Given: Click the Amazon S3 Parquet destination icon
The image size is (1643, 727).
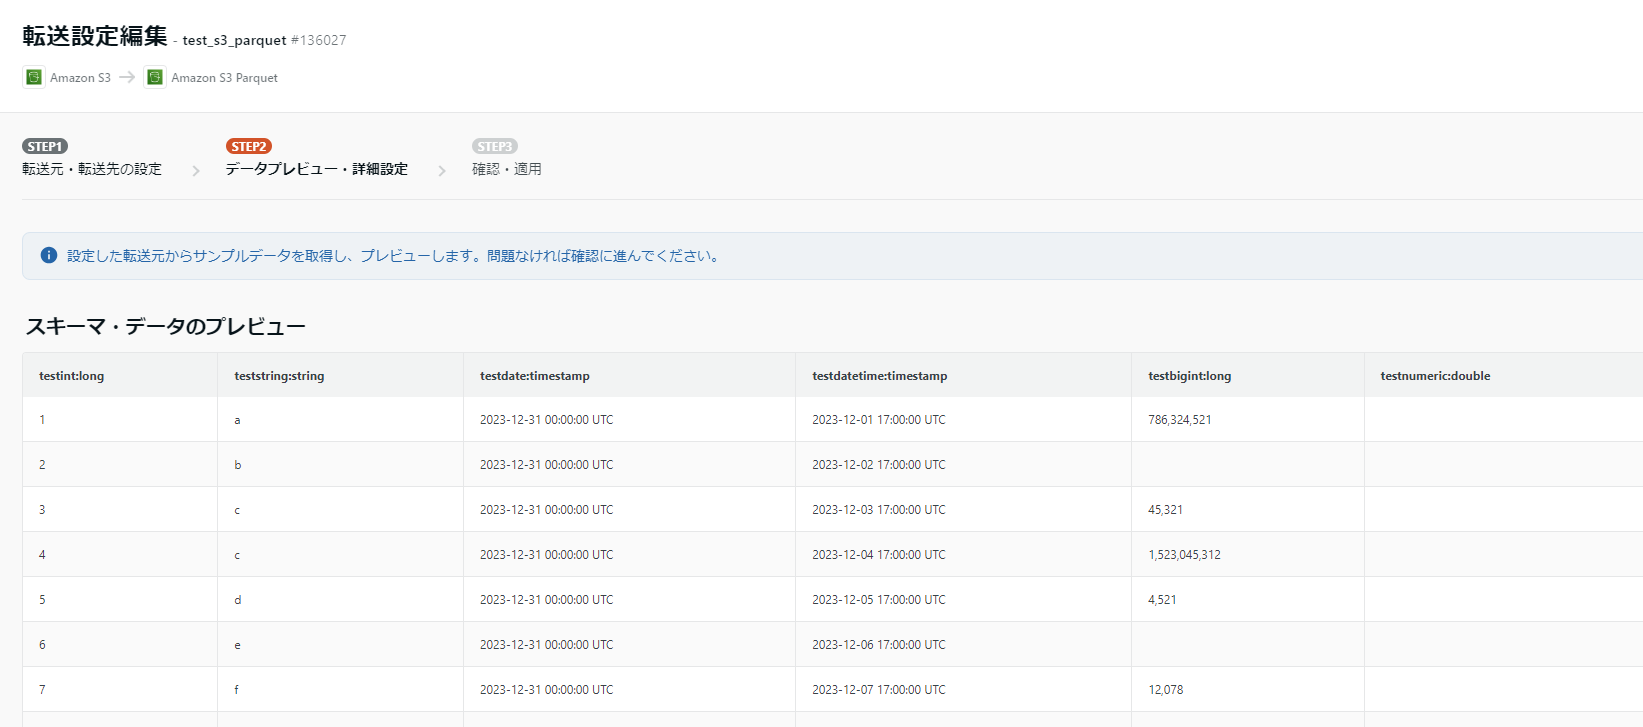Looking at the screenshot, I should [155, 77].
